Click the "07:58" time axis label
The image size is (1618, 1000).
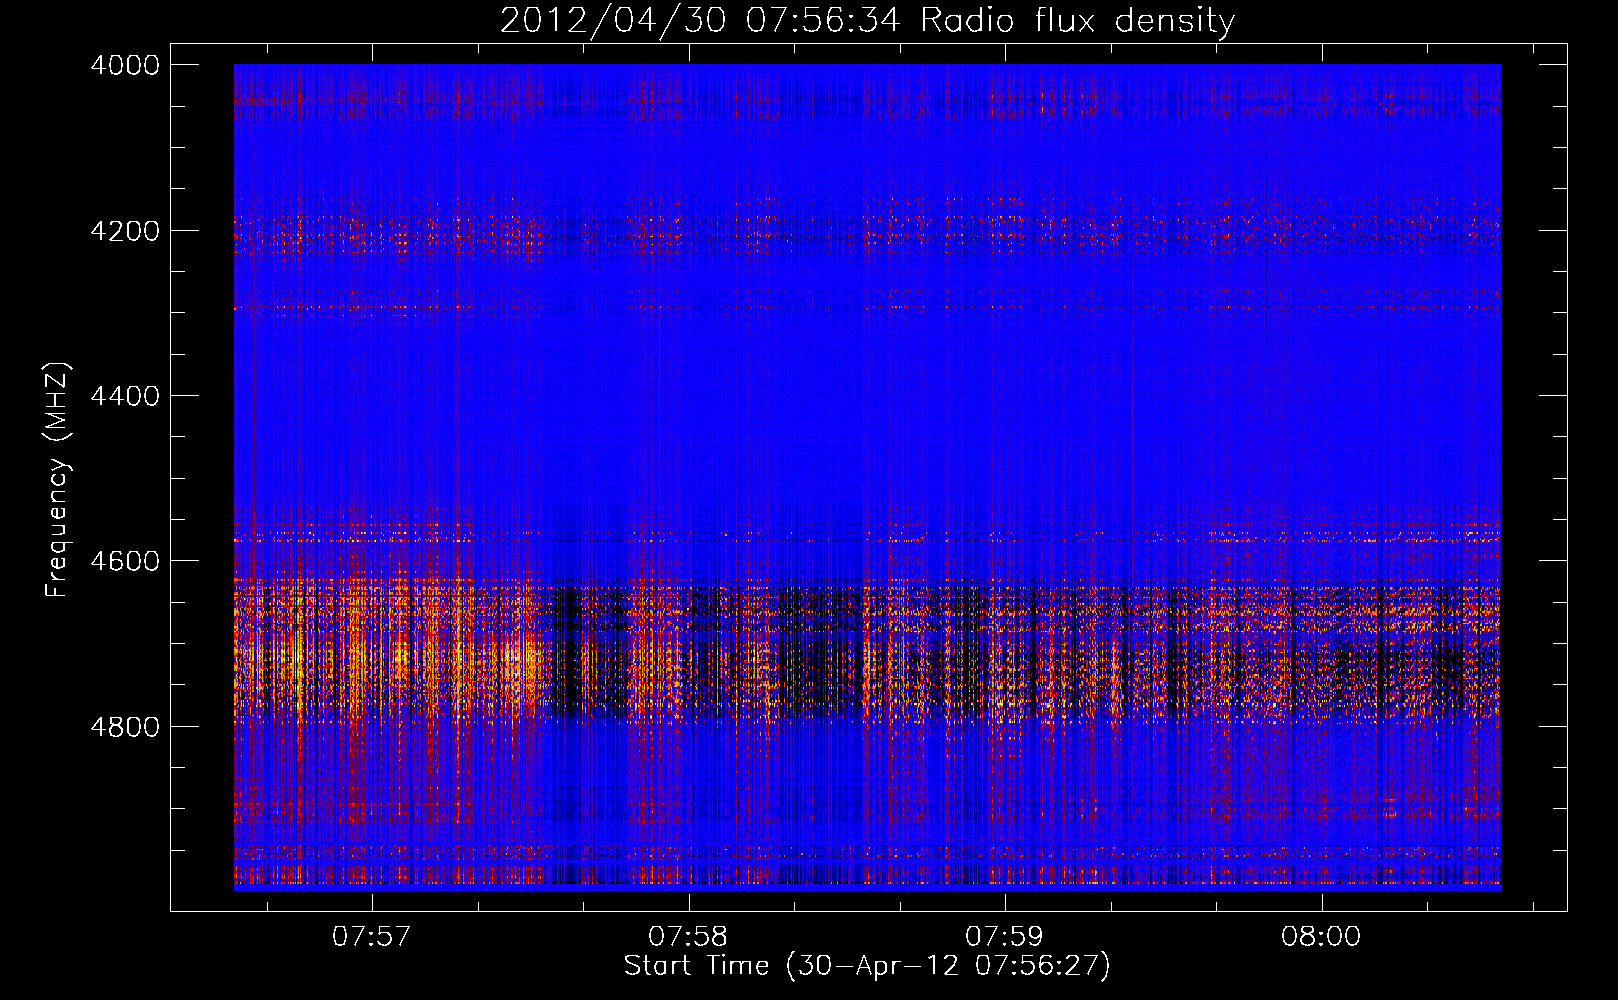pos(688,937)
